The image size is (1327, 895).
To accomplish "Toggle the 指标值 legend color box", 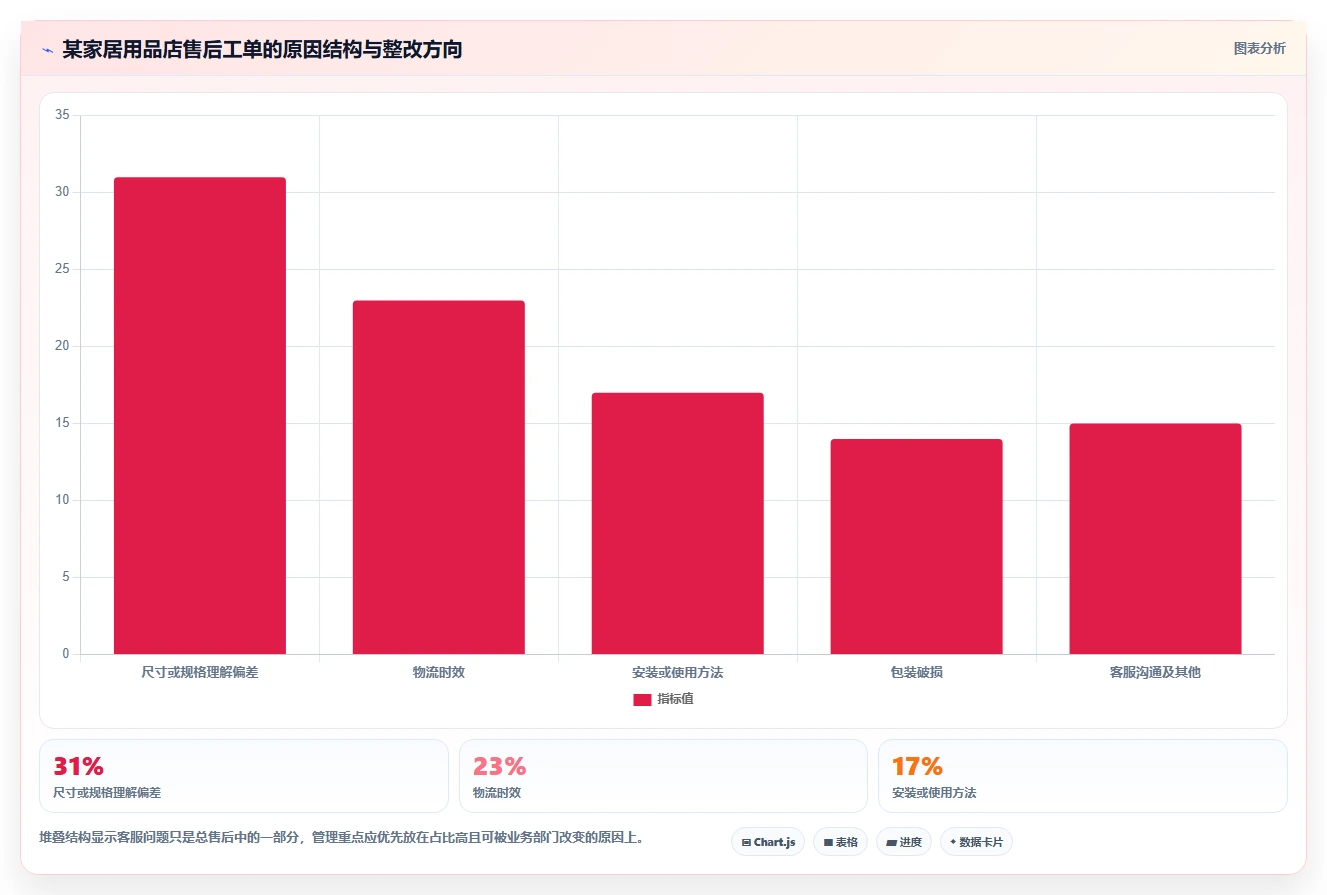I will tap(642, 699).
